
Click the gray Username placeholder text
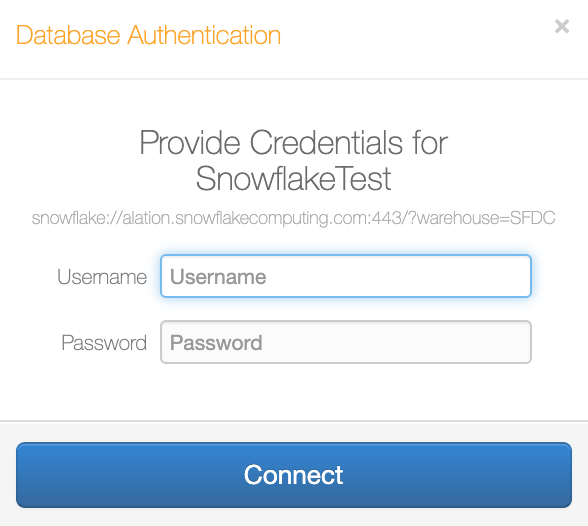pos(218,277)
